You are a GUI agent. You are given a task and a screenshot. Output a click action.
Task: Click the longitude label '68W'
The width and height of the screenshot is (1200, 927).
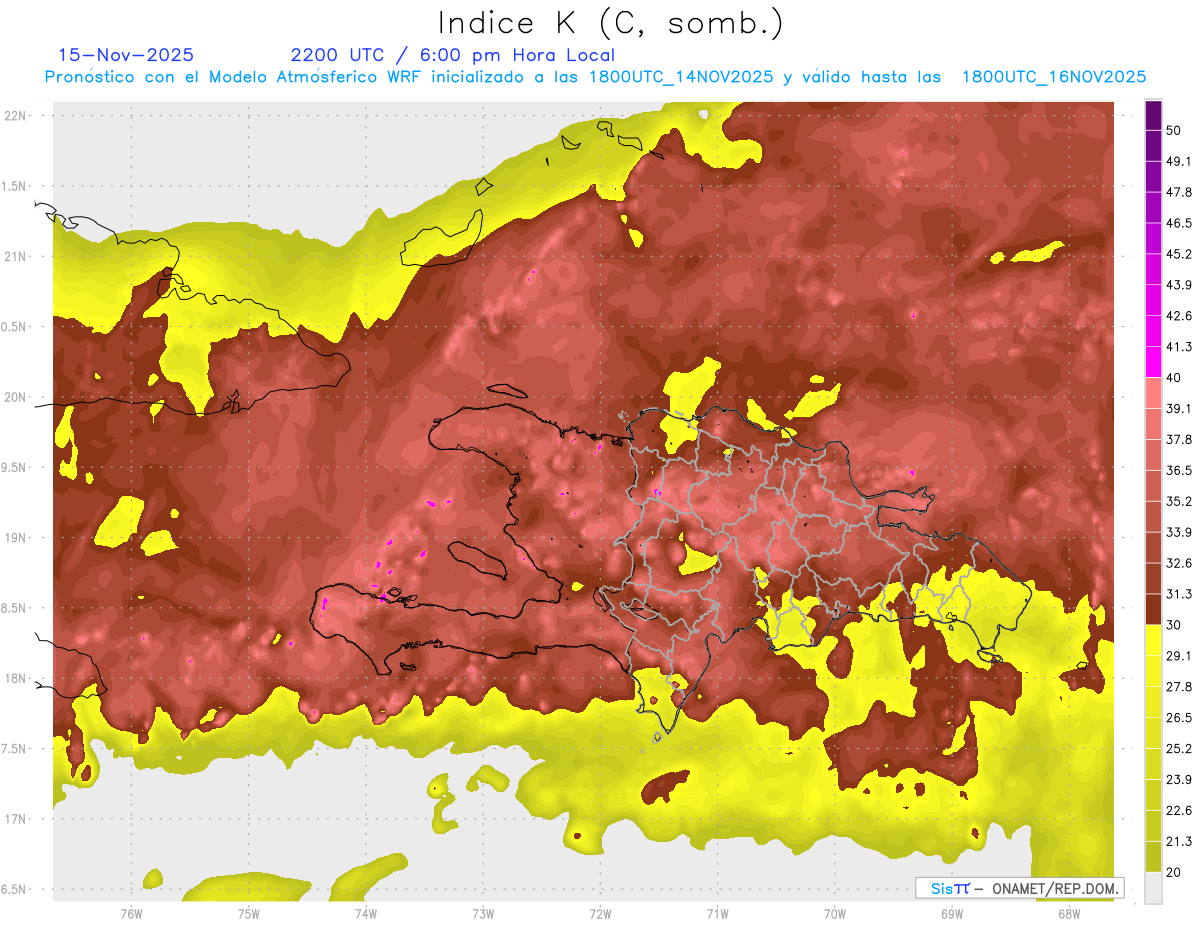1069,914
